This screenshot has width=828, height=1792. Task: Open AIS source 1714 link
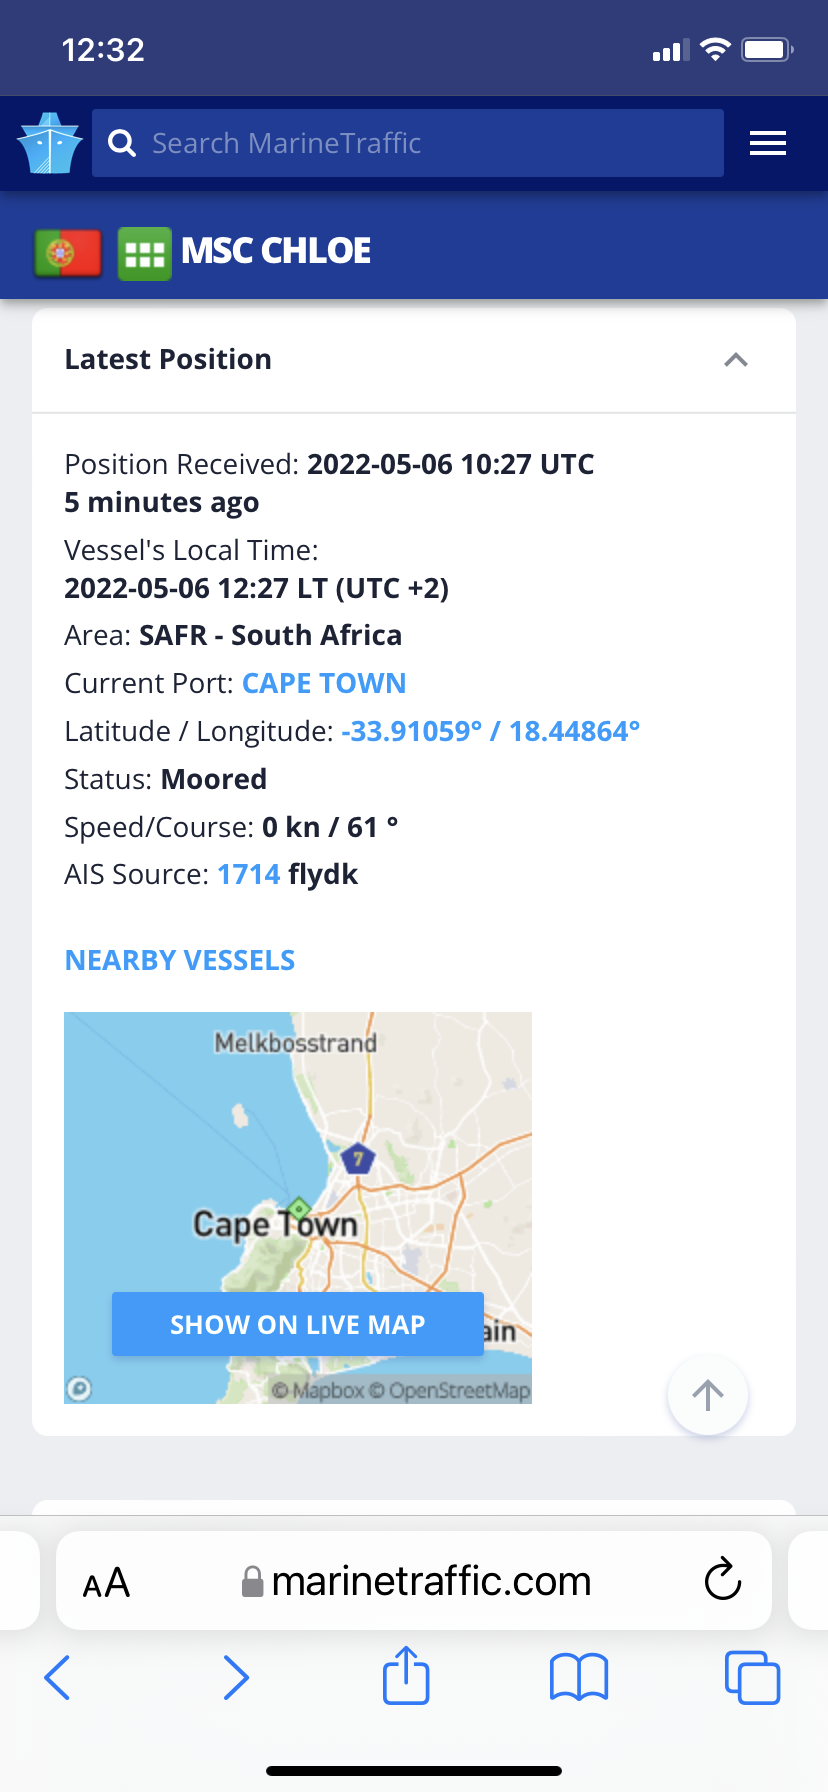[x=248, y=875]
